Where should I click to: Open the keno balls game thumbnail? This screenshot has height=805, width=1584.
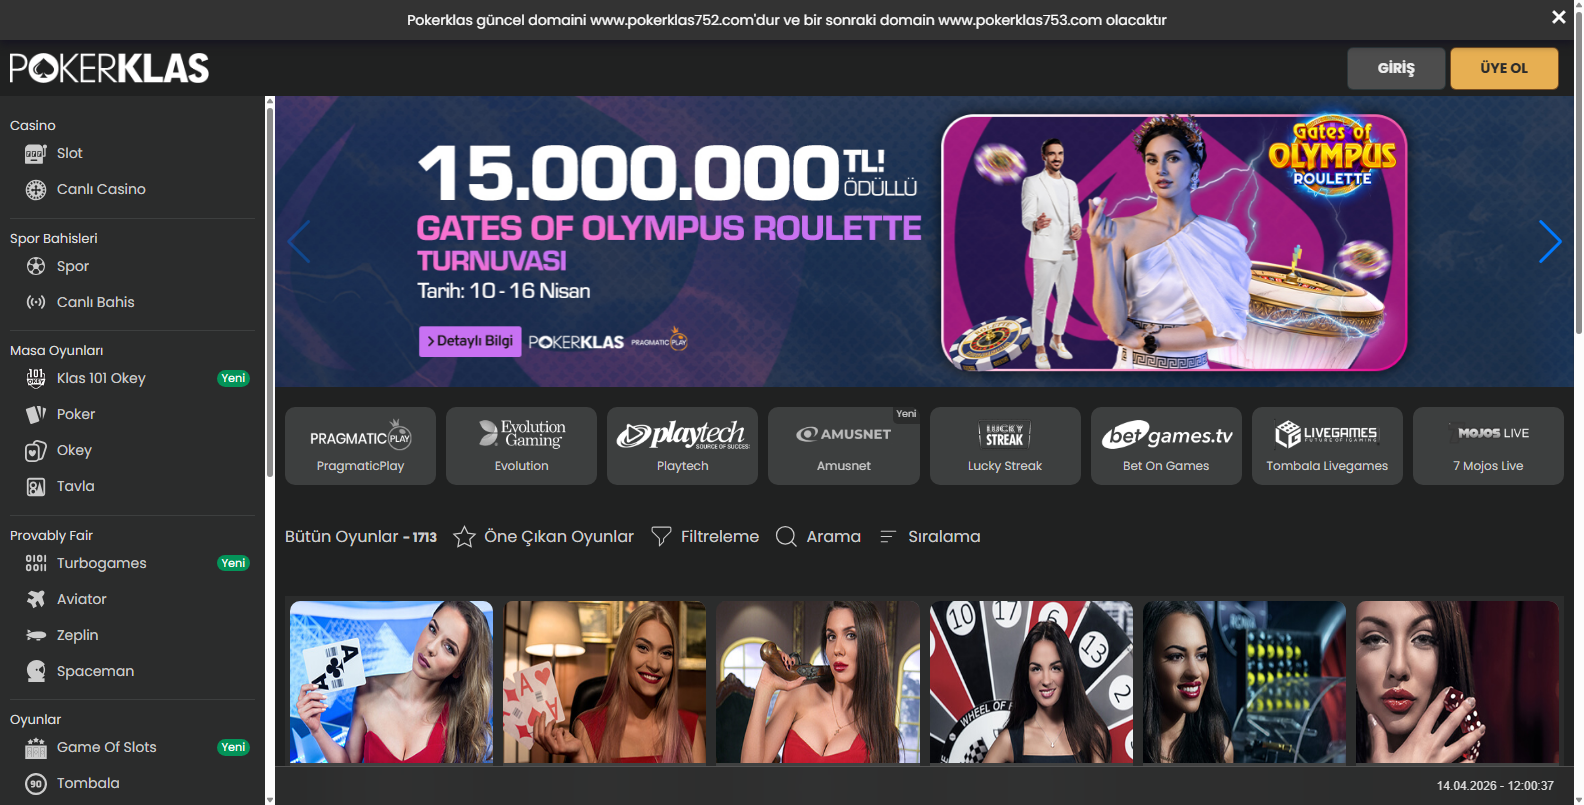point(1244,682)
